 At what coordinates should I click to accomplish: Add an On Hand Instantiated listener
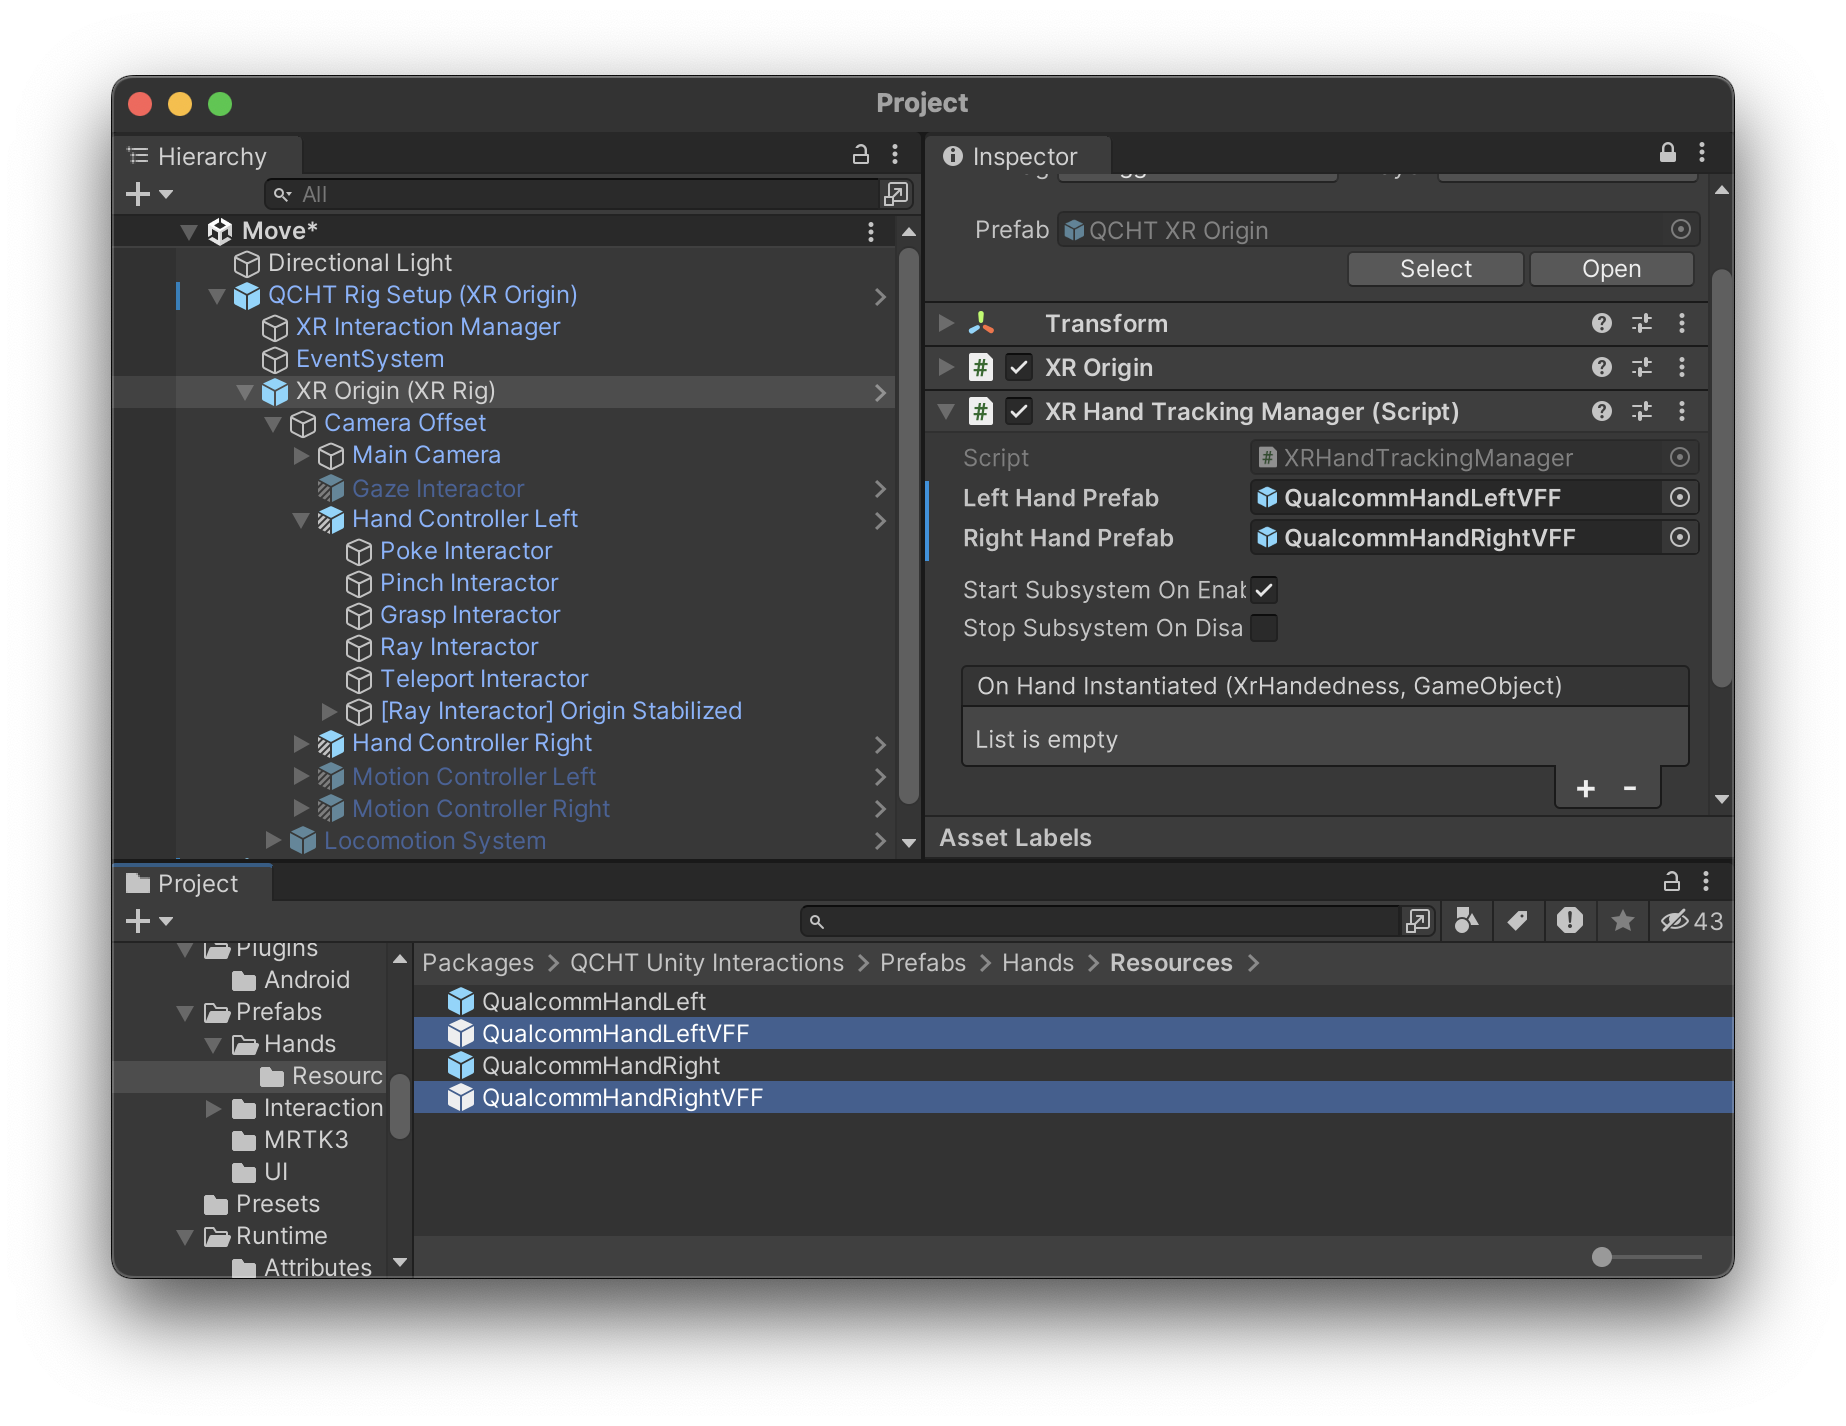[1585, 789]
